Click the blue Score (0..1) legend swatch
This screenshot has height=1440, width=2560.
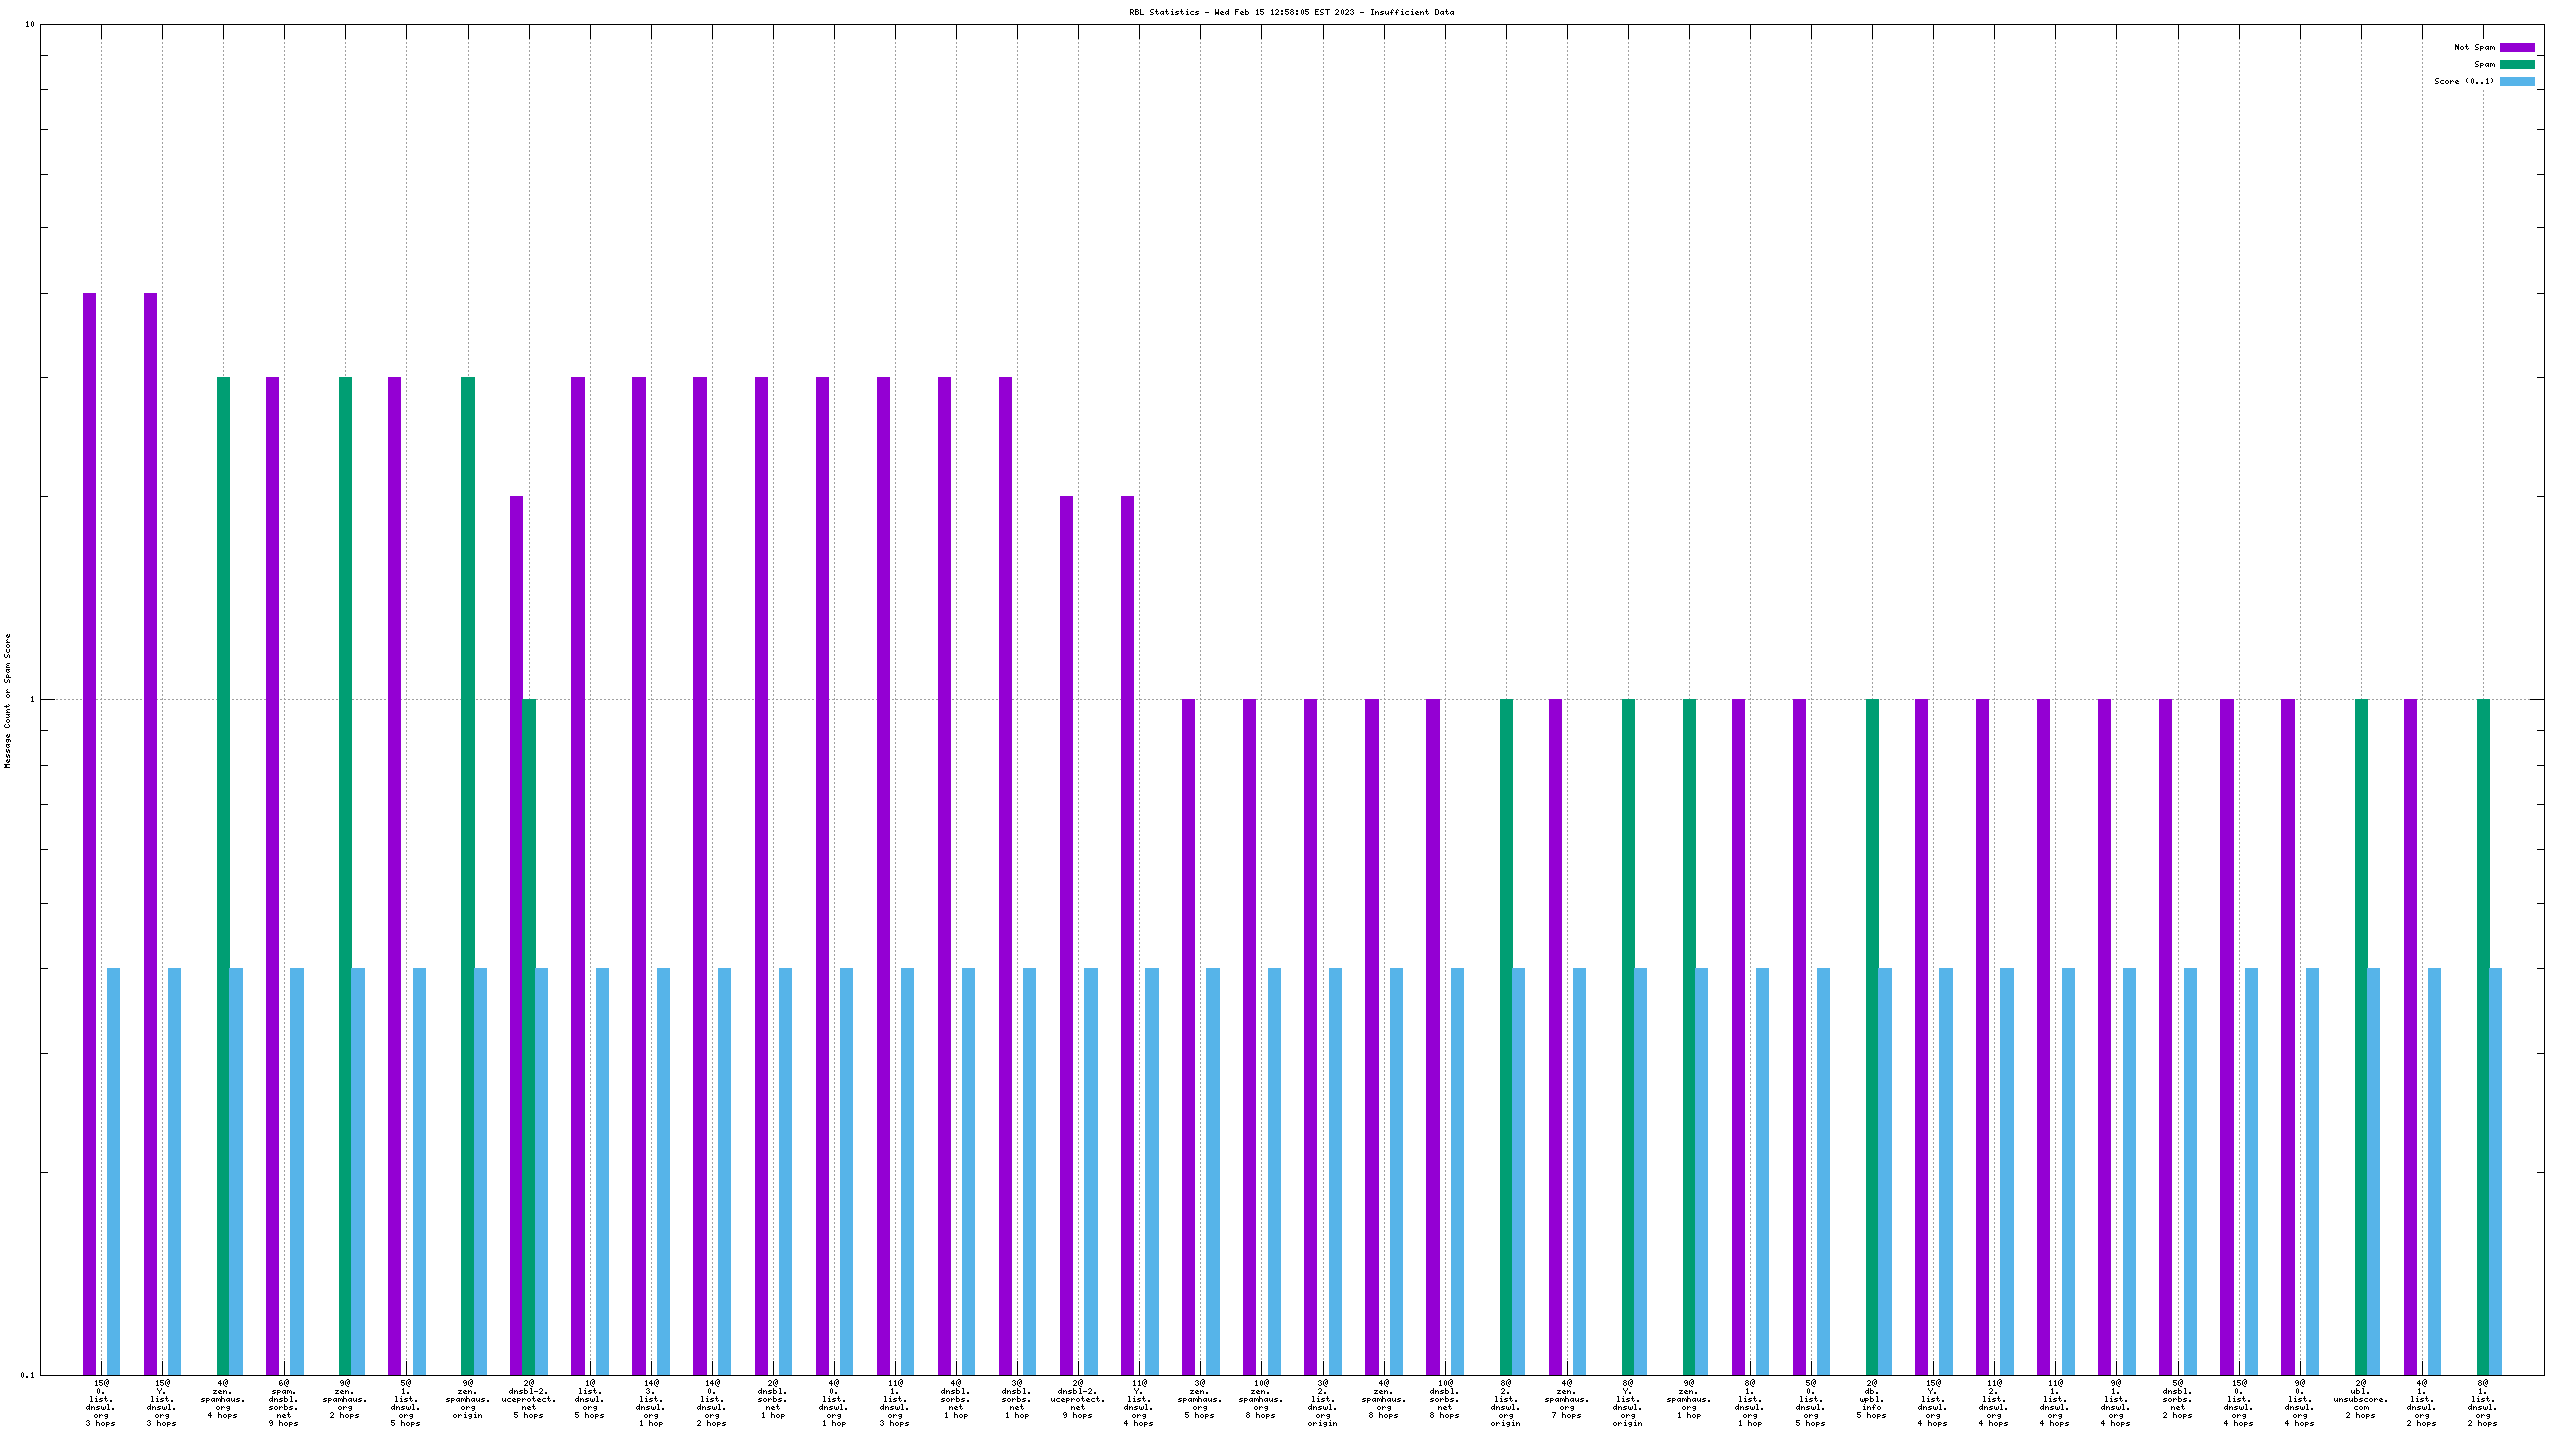coord(2517,81)
